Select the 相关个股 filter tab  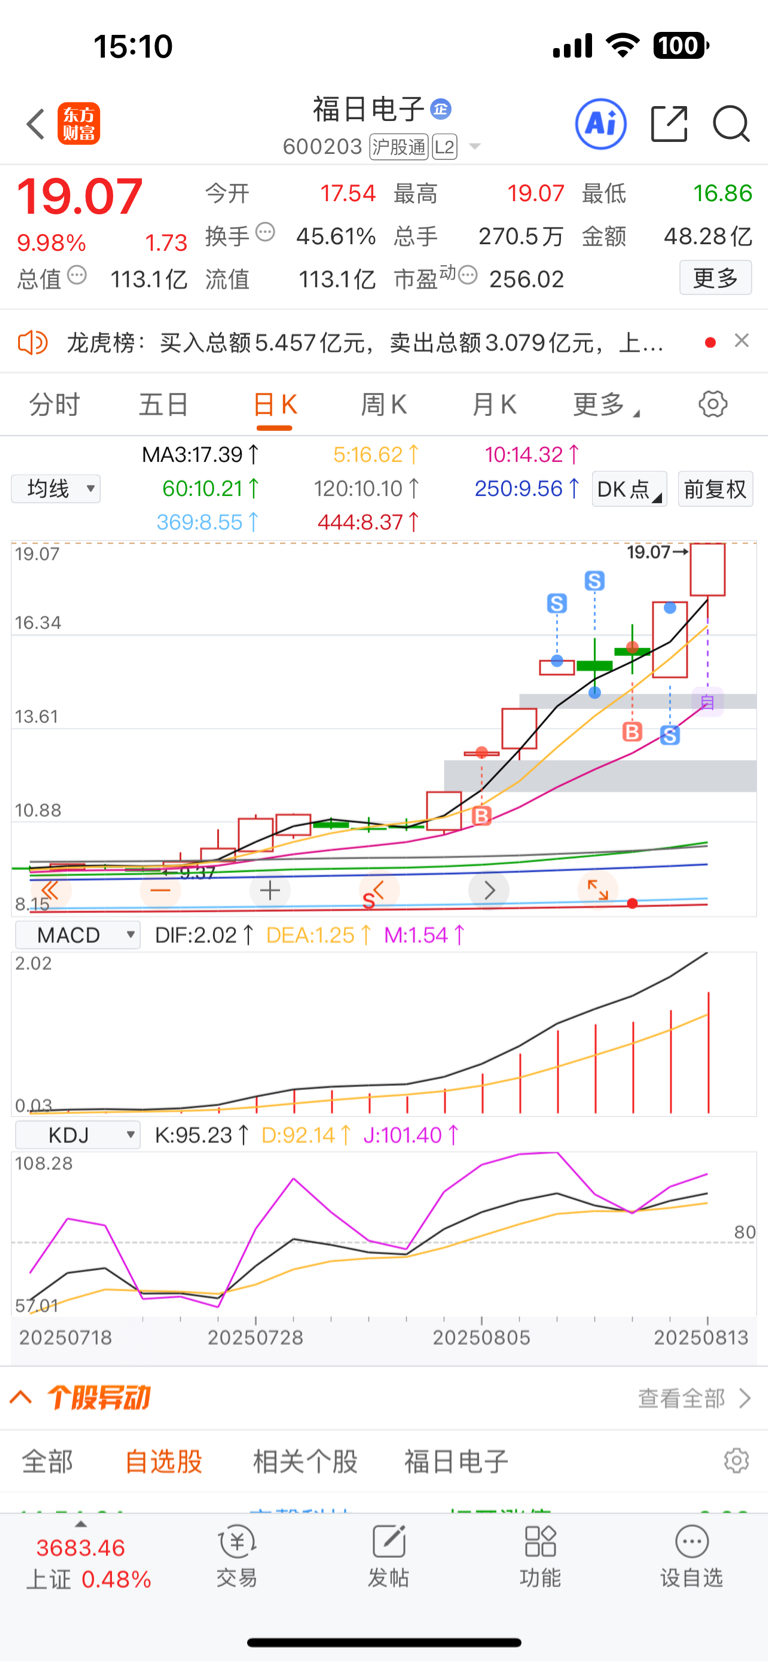(305, 1462)
